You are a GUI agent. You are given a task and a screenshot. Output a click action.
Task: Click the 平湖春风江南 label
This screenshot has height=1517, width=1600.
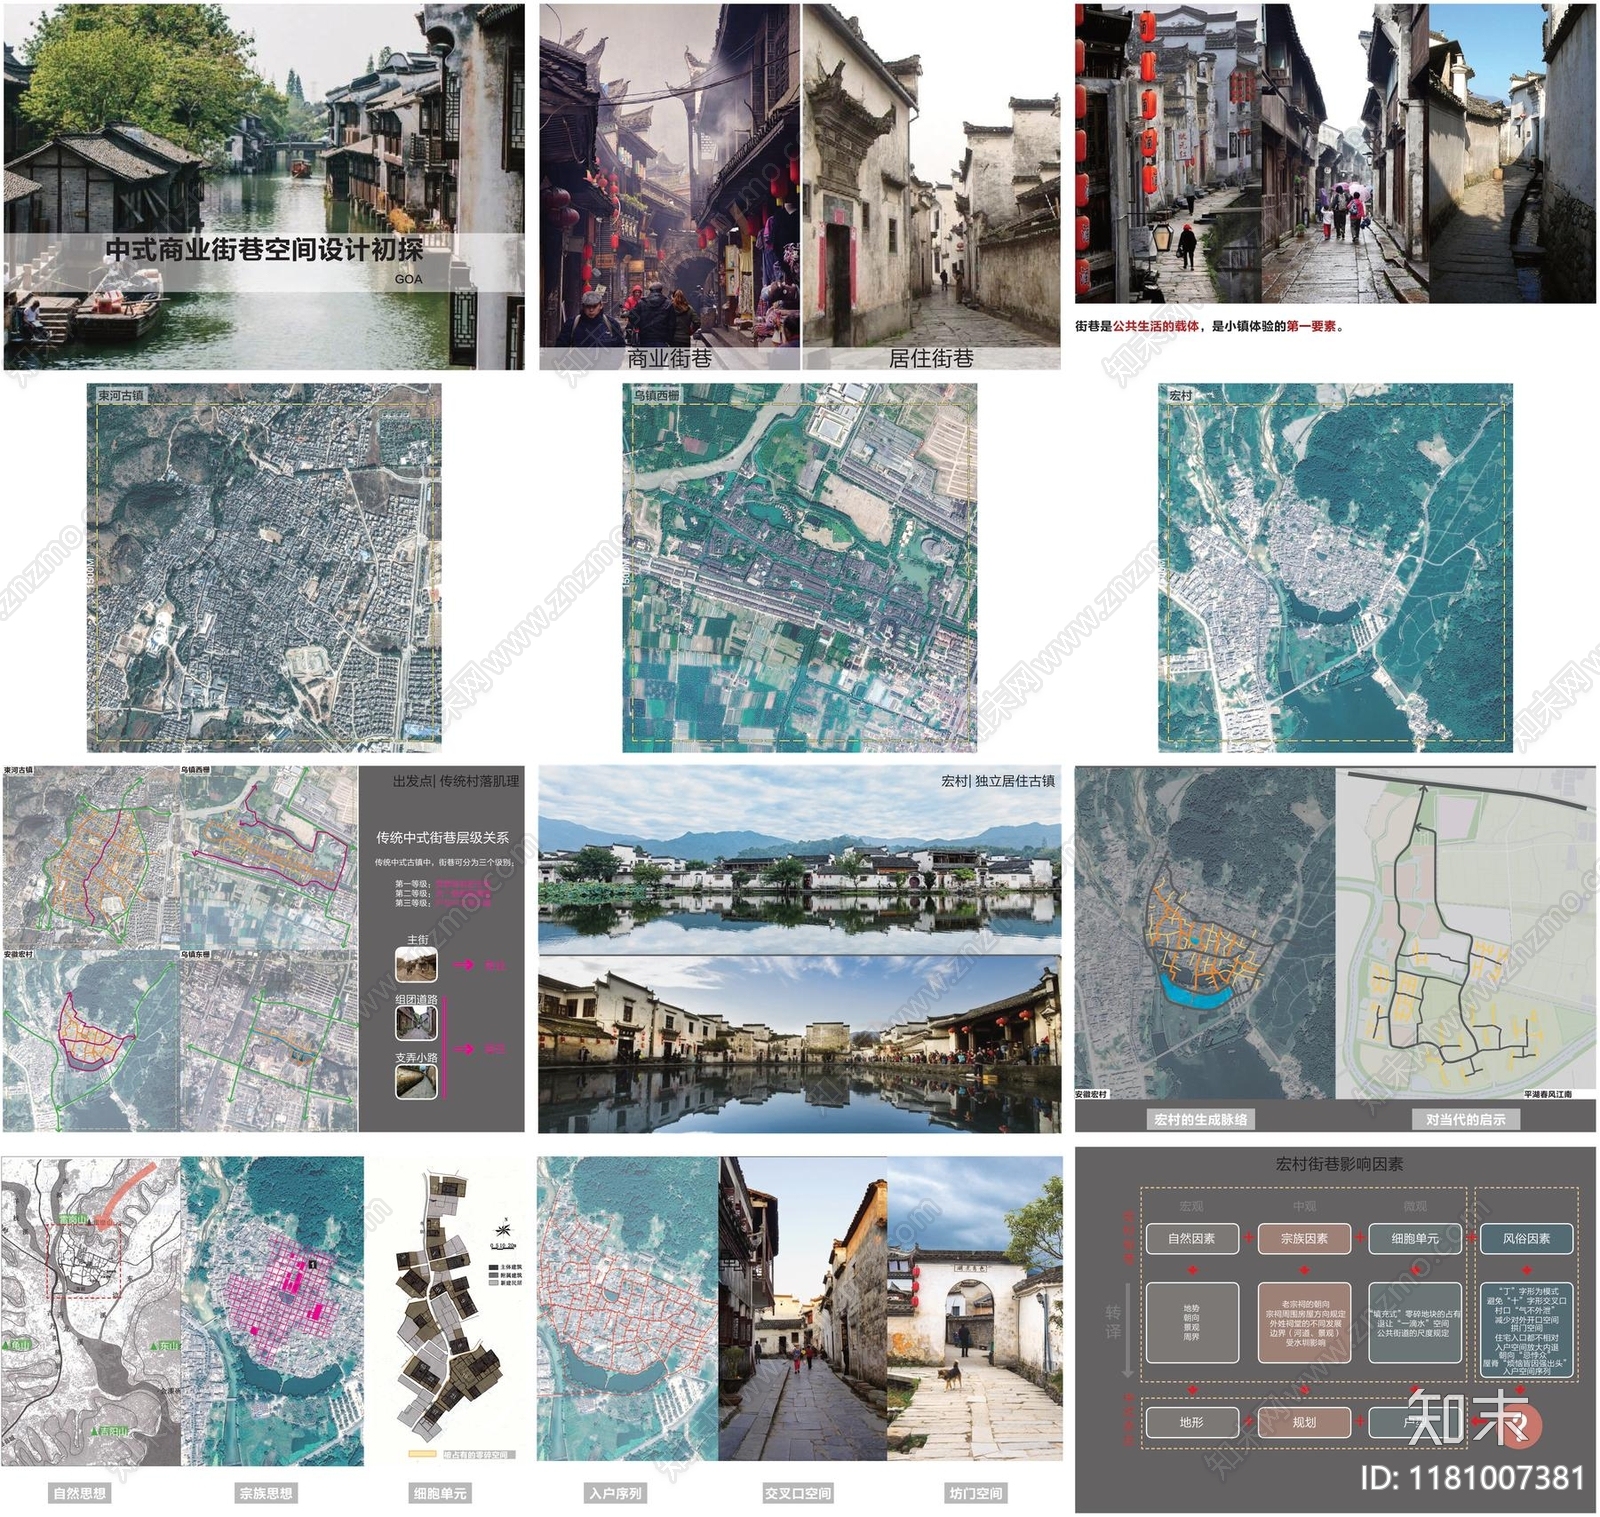coord(1547,1094)
